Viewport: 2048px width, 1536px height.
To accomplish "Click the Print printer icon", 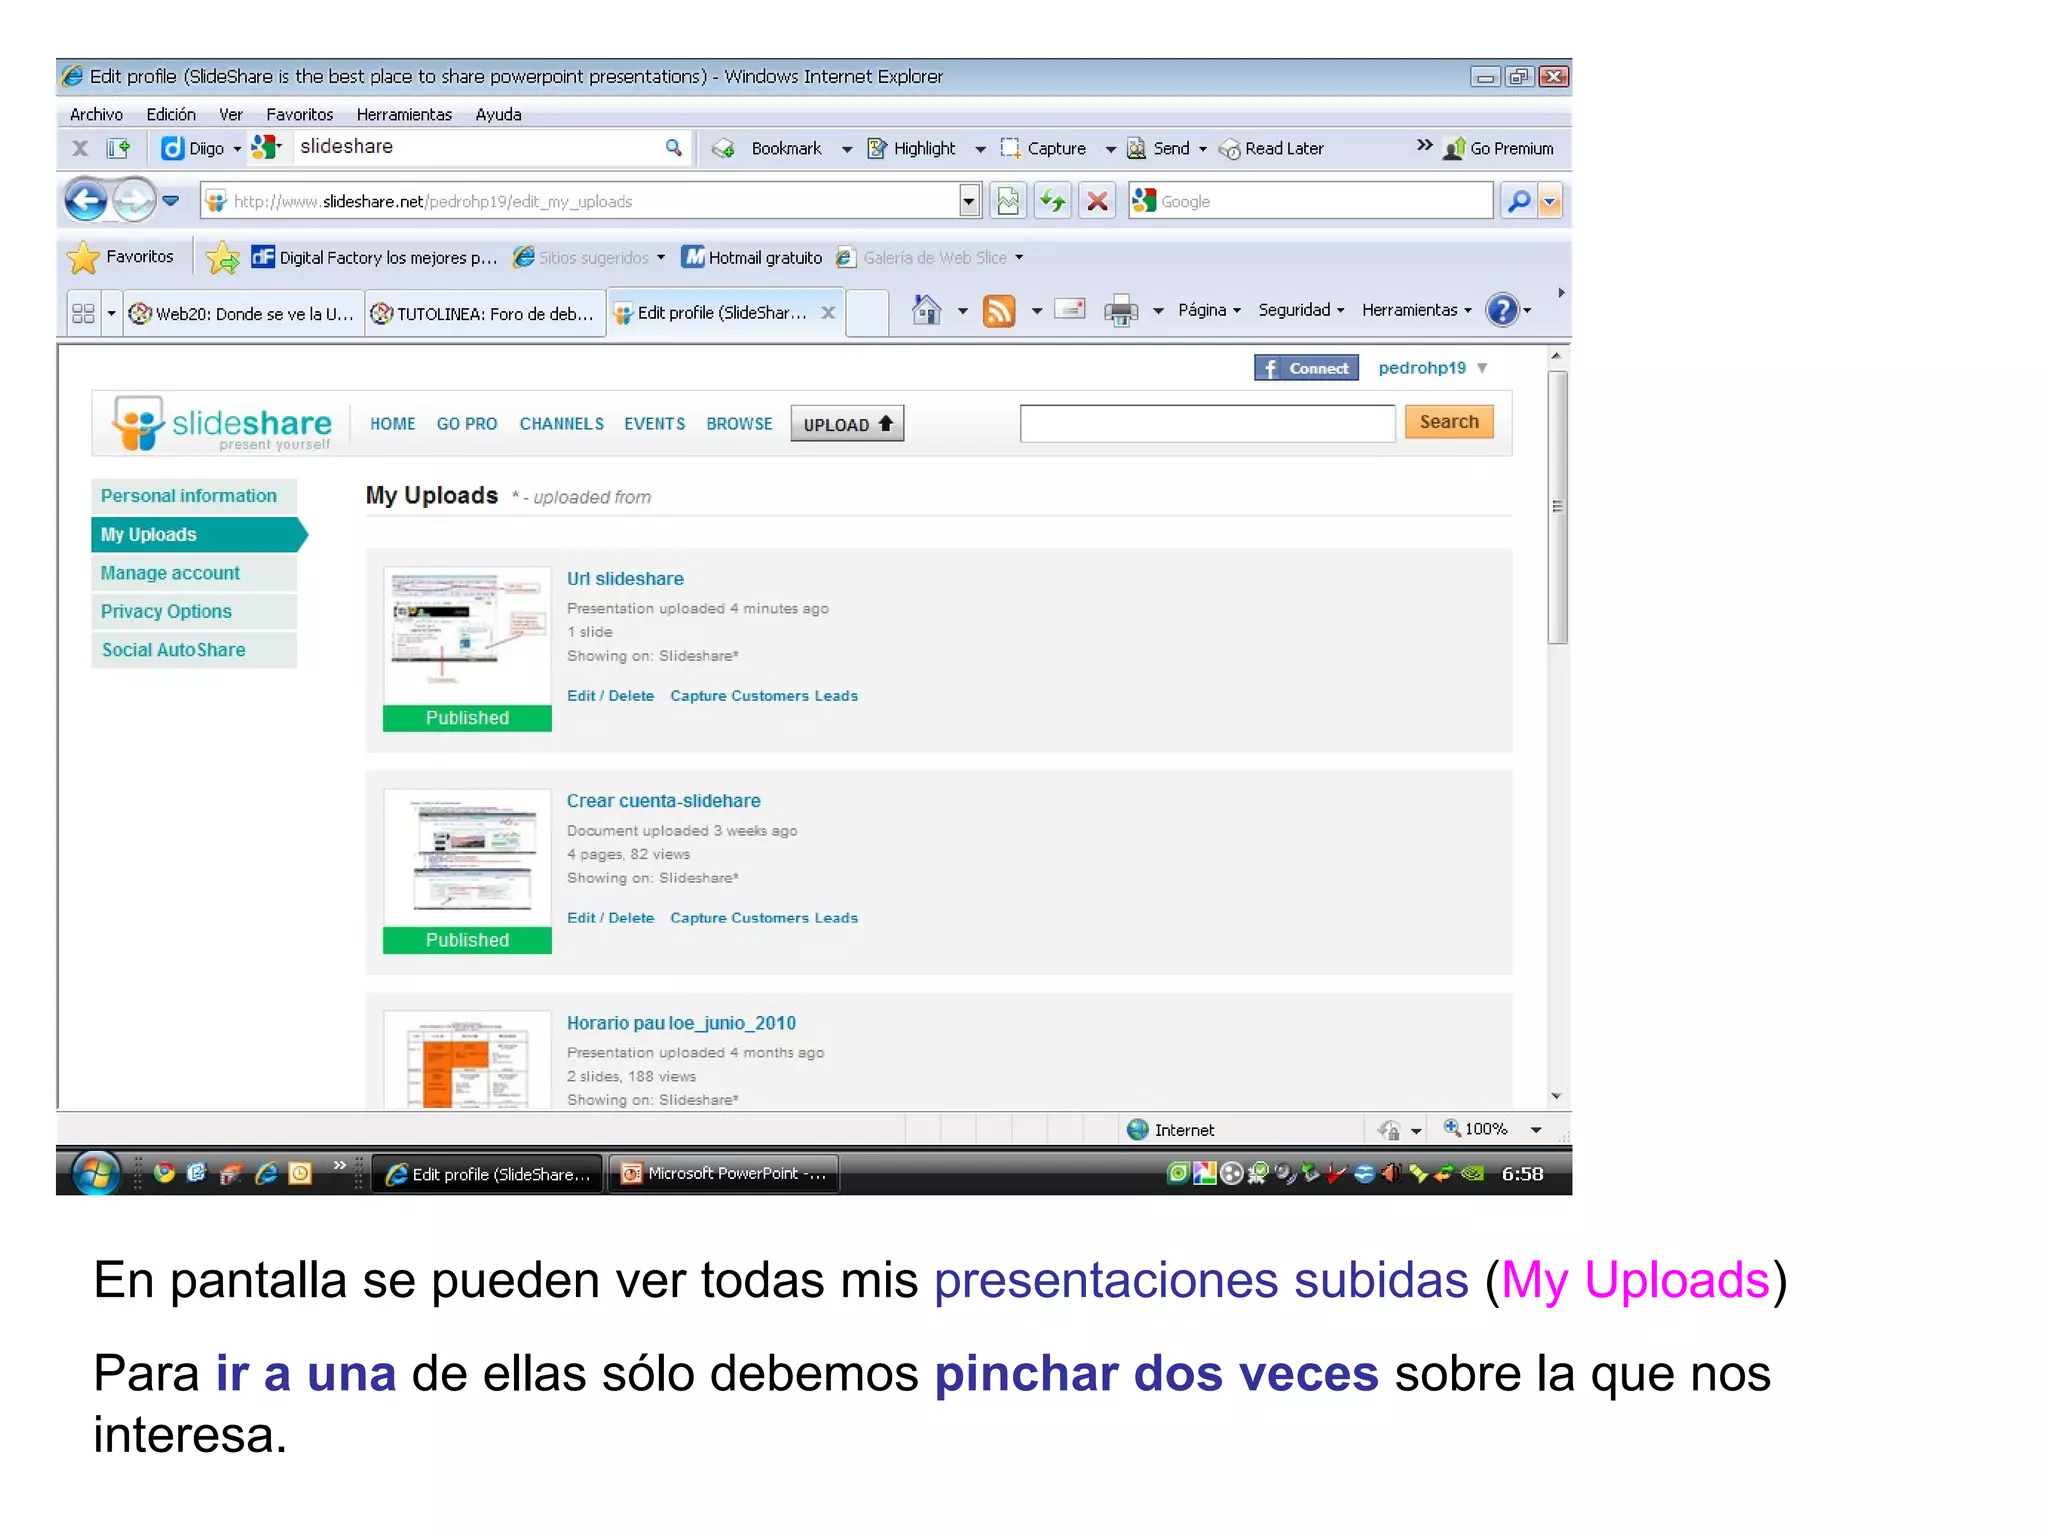I will coord(1121,311).
